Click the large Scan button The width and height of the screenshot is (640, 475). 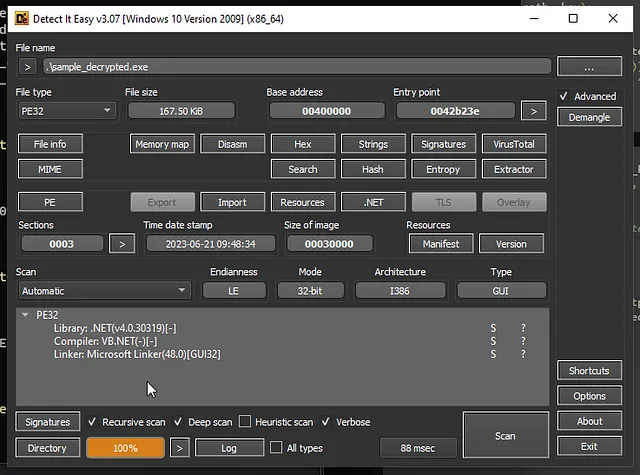[506, 435]
